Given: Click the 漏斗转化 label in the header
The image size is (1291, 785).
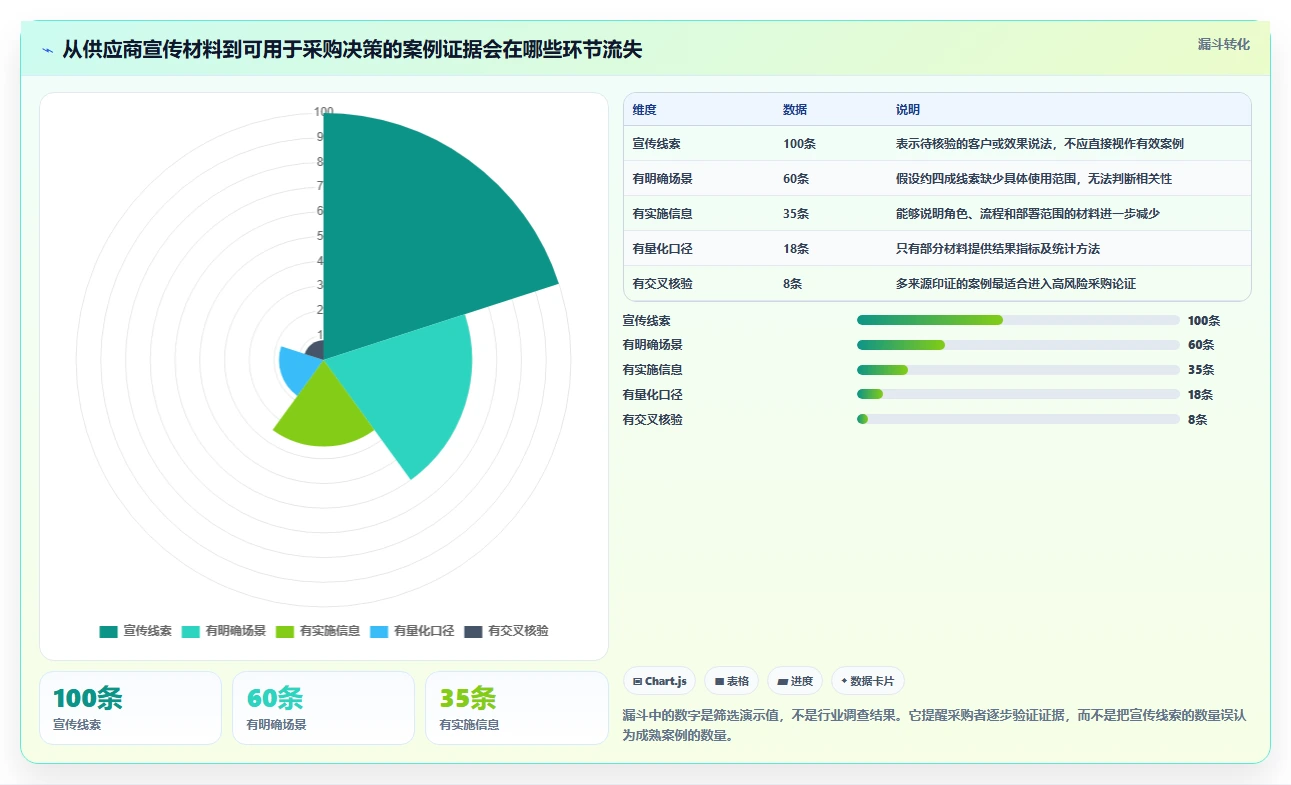Looking at the screenshot, I should tap(1224, 44).
